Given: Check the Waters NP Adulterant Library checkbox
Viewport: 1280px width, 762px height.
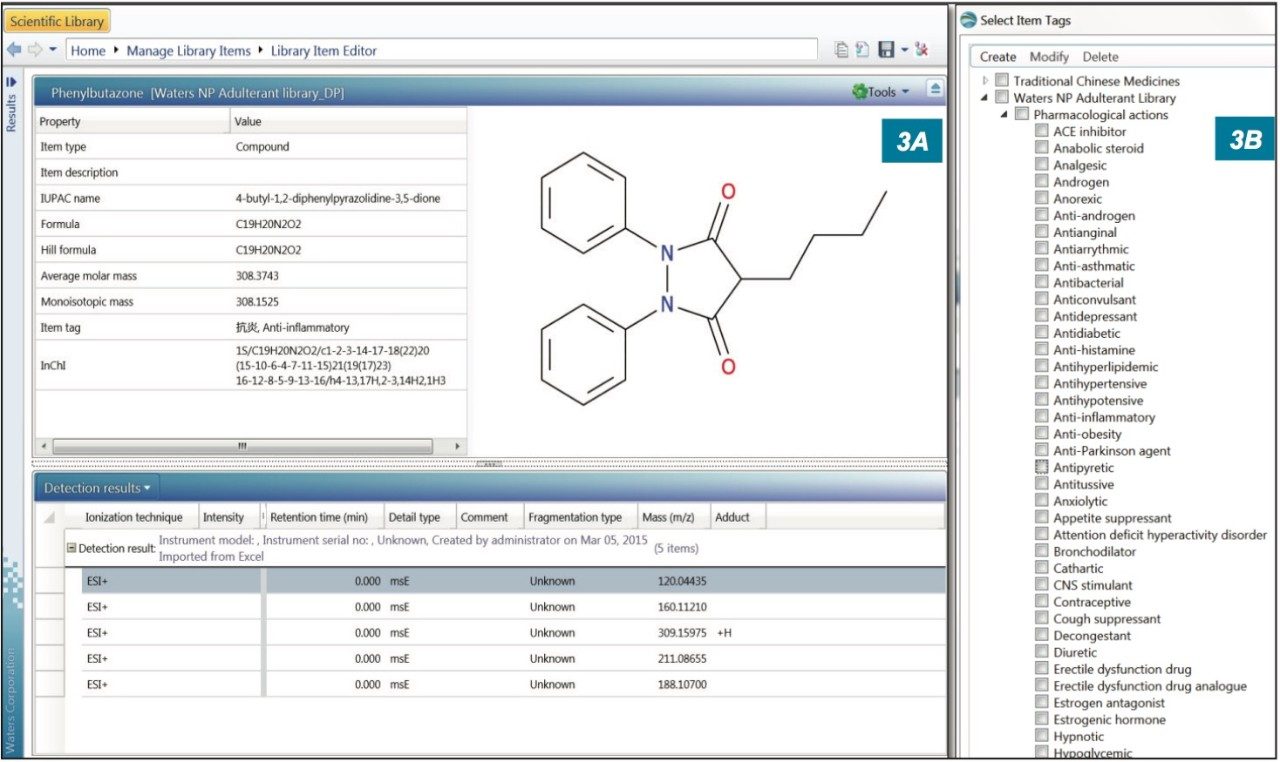Looking at the screenshot, I should pyautogui.click(x=1002, y=97).
